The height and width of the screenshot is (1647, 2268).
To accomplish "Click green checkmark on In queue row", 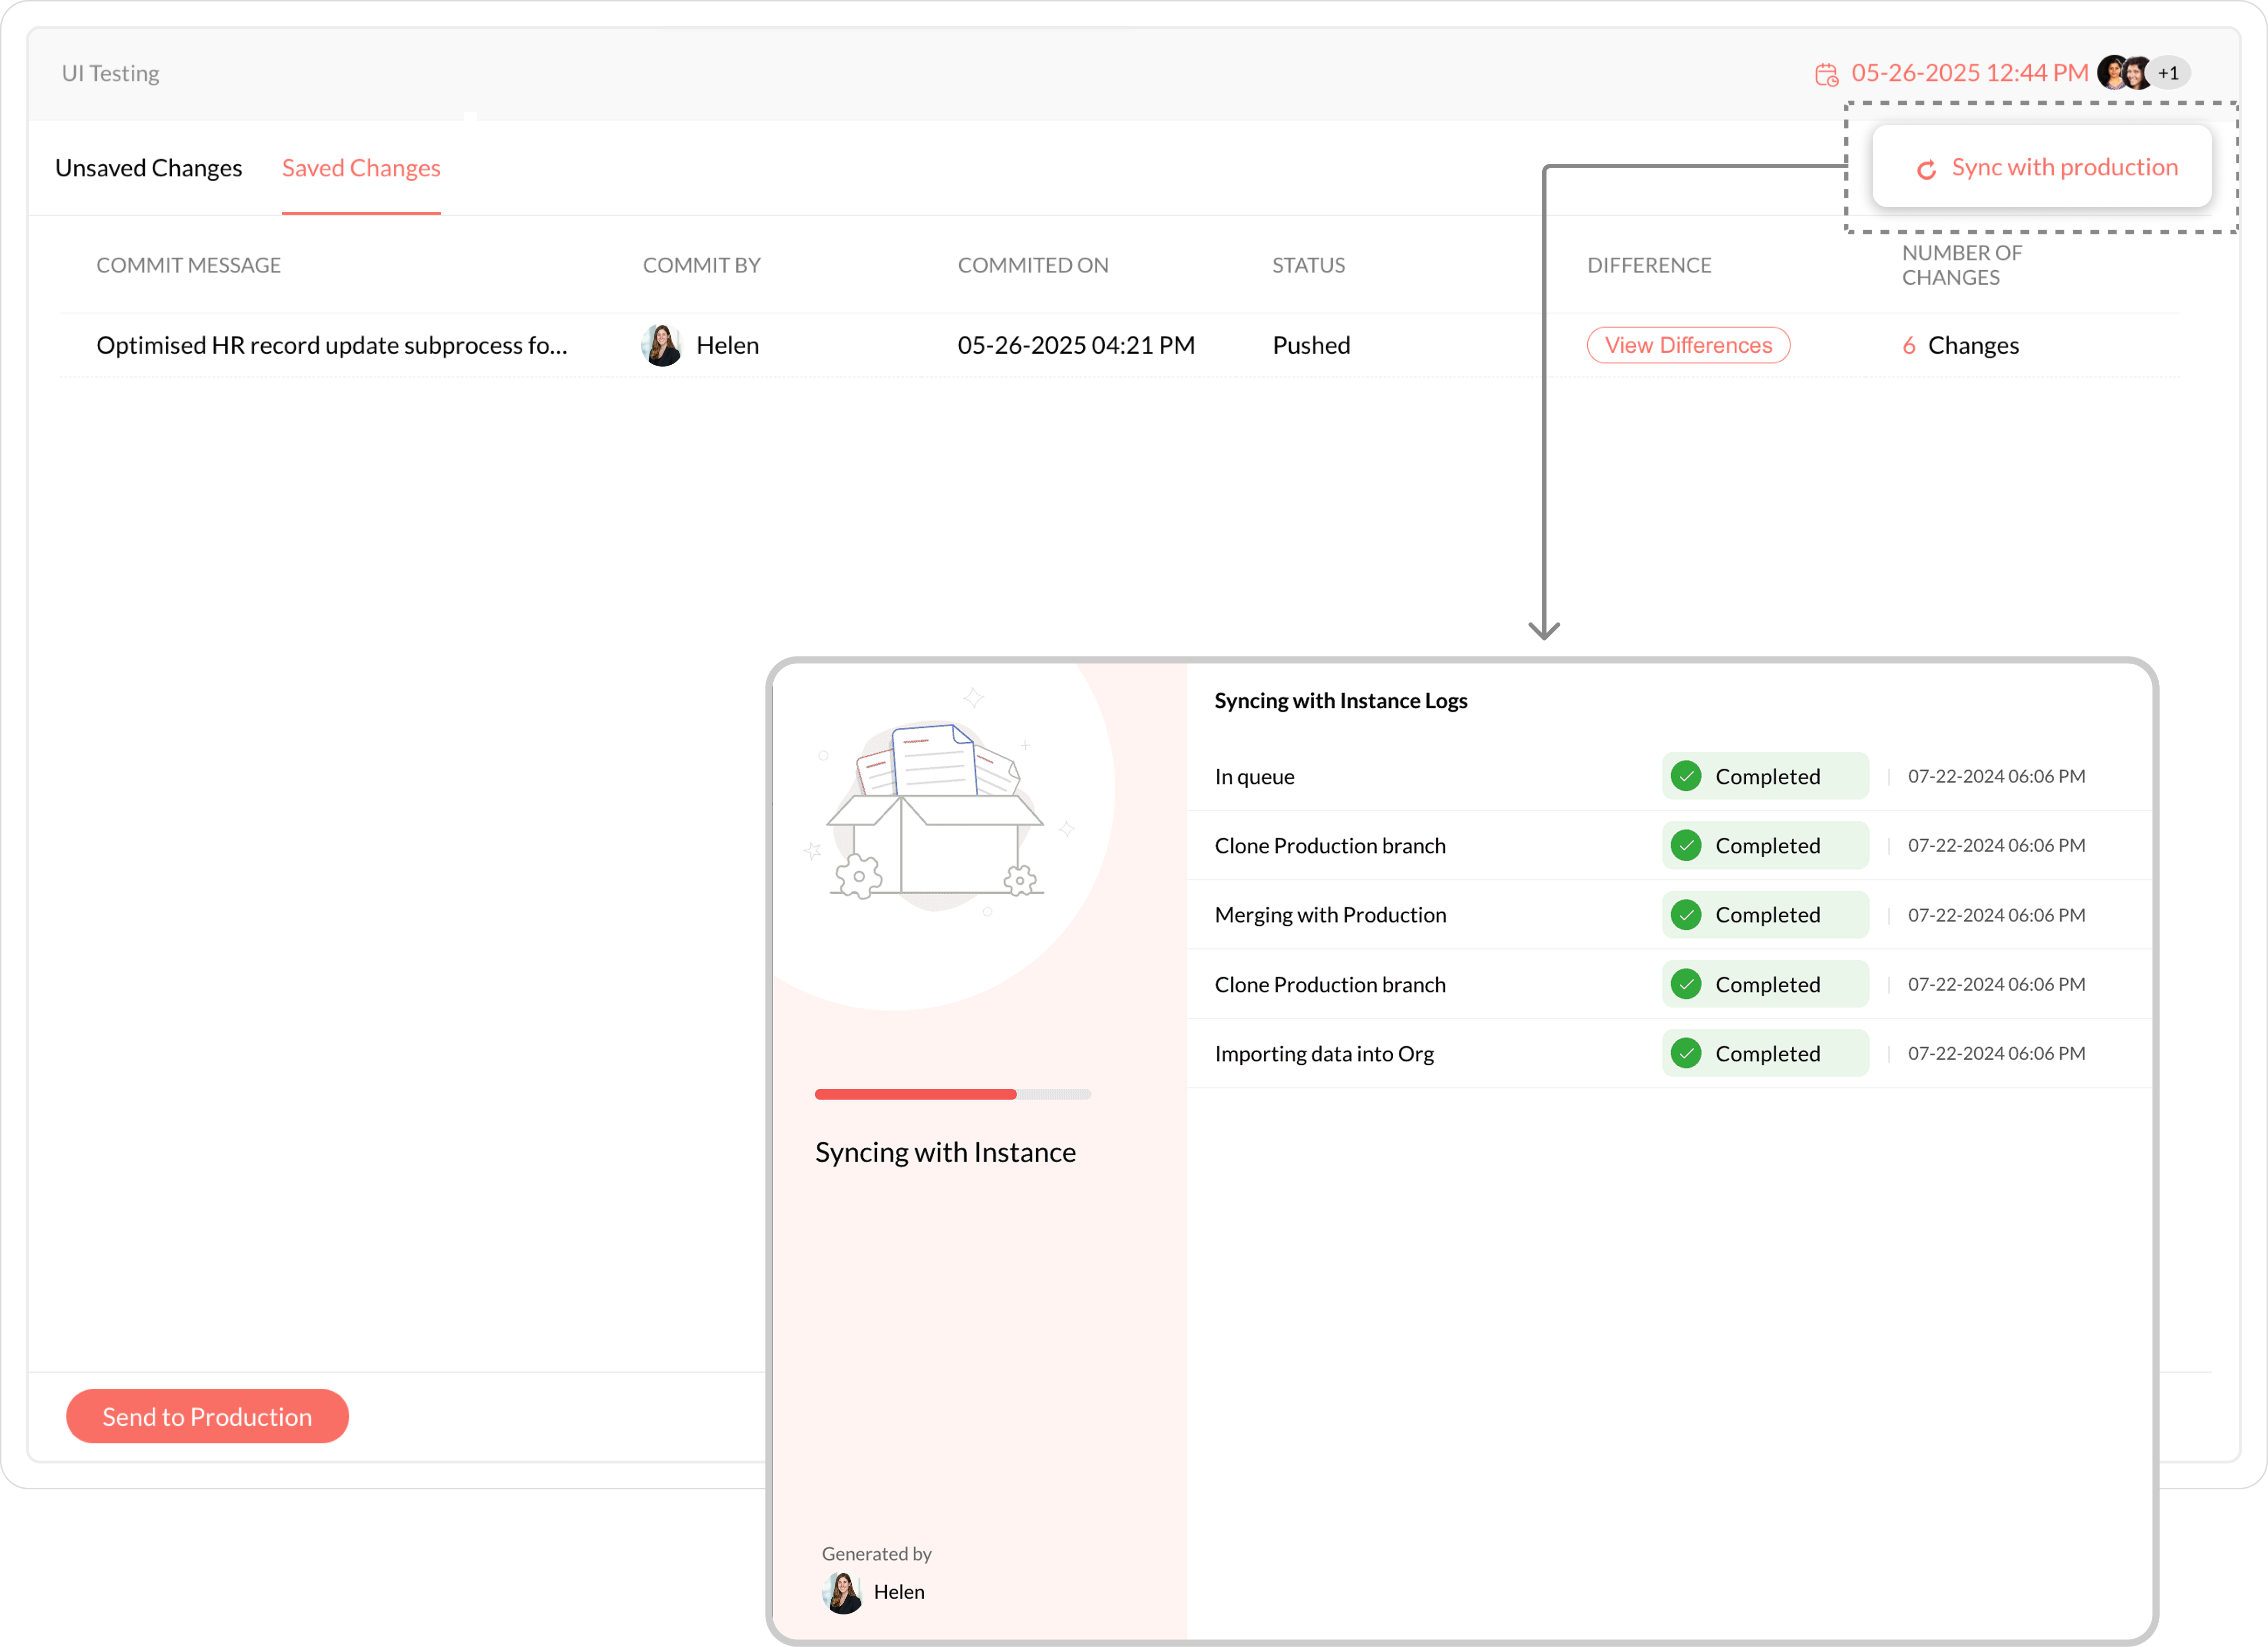I will click(1686, 776).
